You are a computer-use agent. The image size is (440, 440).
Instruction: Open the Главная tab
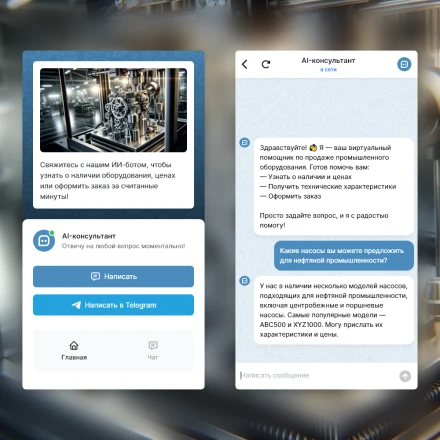74,350
